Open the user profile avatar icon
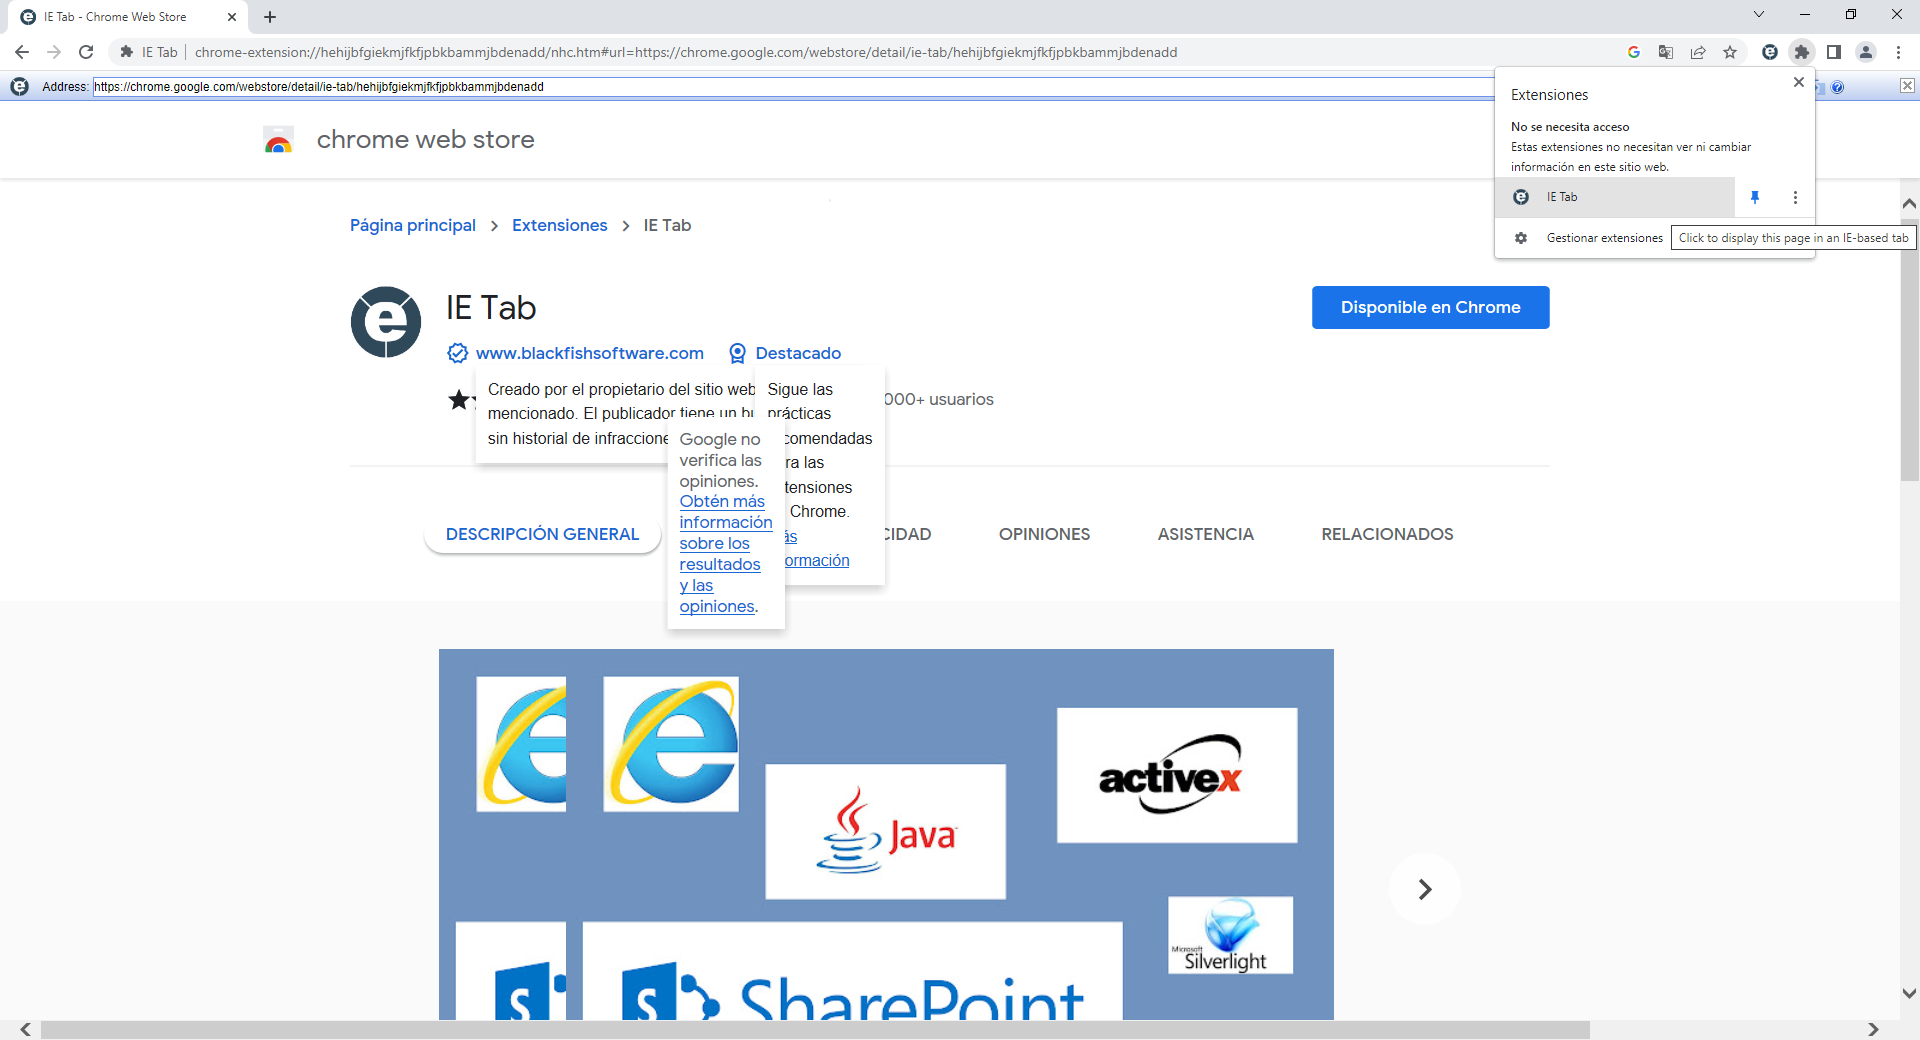 click(1866, 52)
